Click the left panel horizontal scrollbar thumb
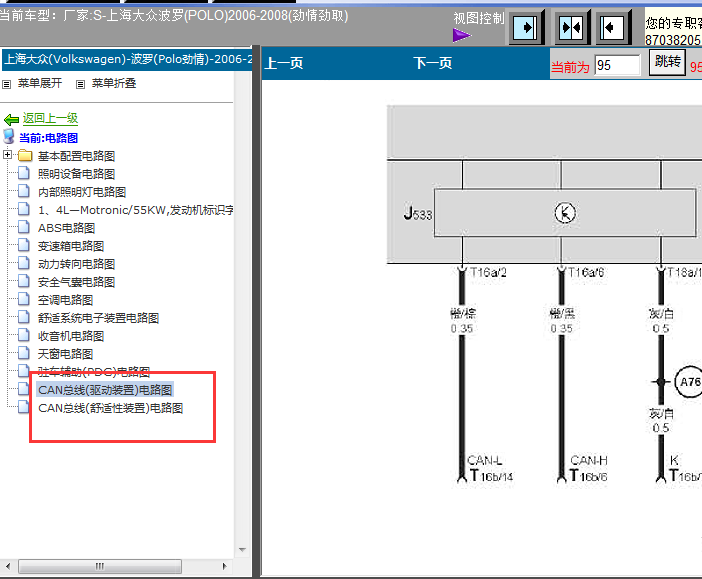 pos(100,566)
